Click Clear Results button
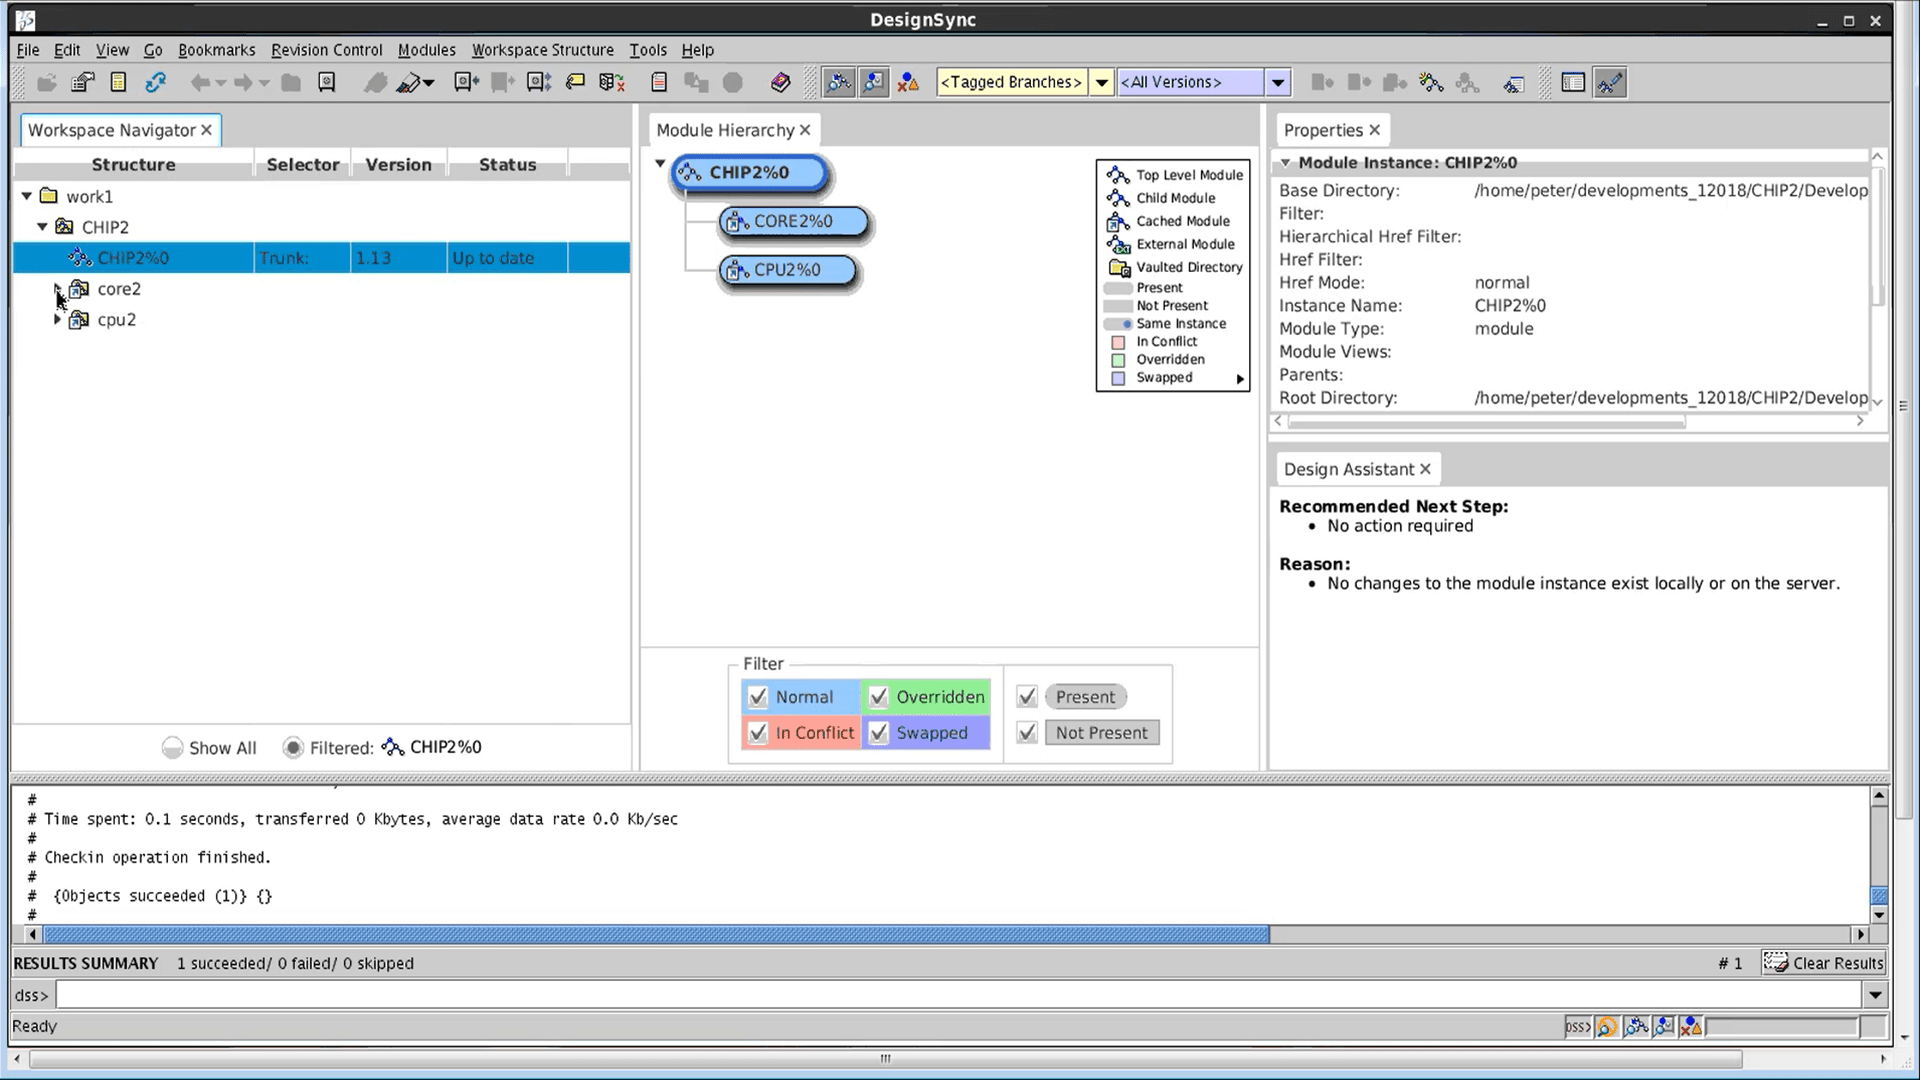The image size is (1920, 1080). [1826, 963]
